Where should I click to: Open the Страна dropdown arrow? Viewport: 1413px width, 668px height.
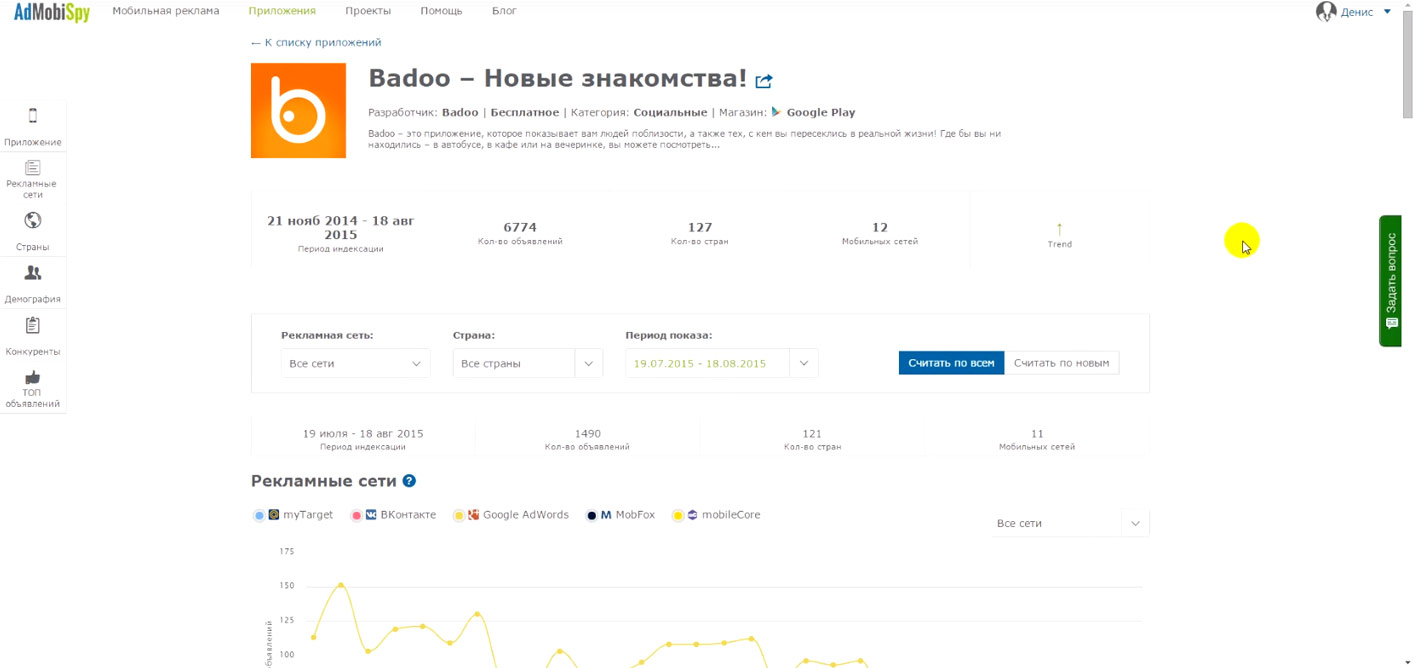point(589,363)
